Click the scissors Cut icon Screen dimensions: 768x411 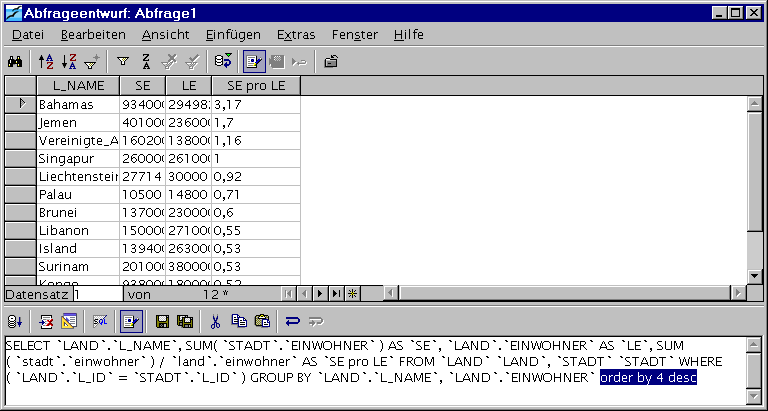(x=214, y=322)
